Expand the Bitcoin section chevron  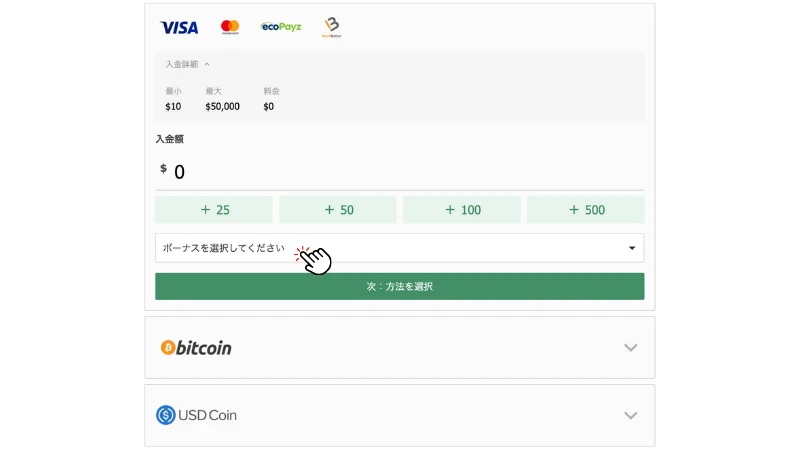click(x=630, y=348)
